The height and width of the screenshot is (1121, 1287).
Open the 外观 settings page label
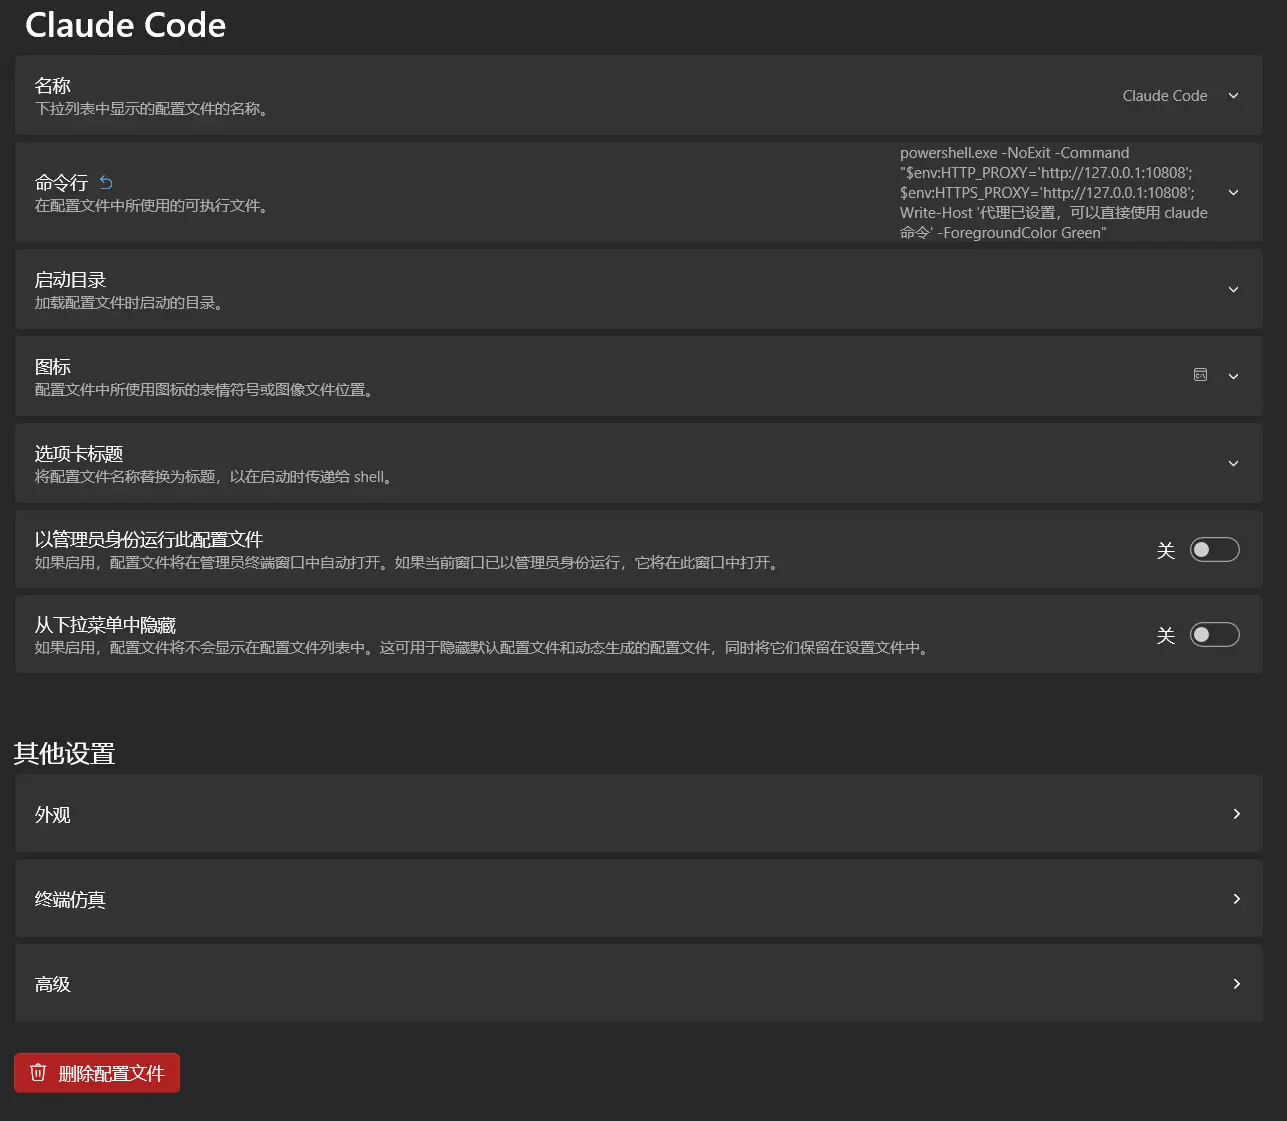point(53,815)
